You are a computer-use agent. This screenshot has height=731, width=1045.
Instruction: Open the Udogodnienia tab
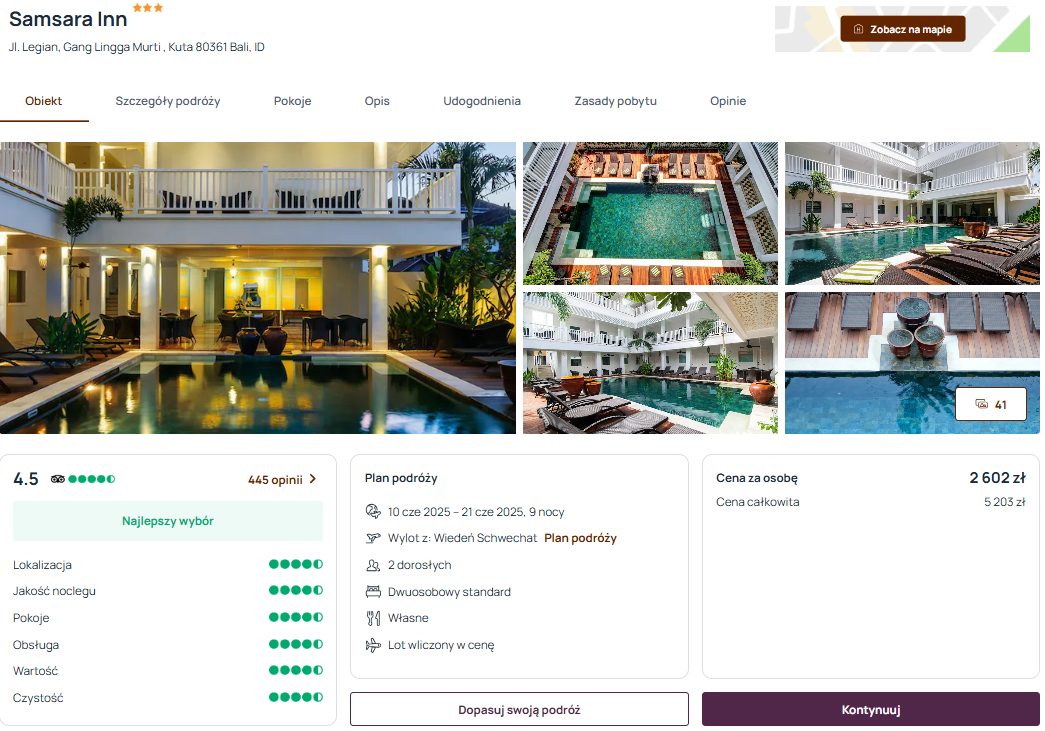pos(482,101)
